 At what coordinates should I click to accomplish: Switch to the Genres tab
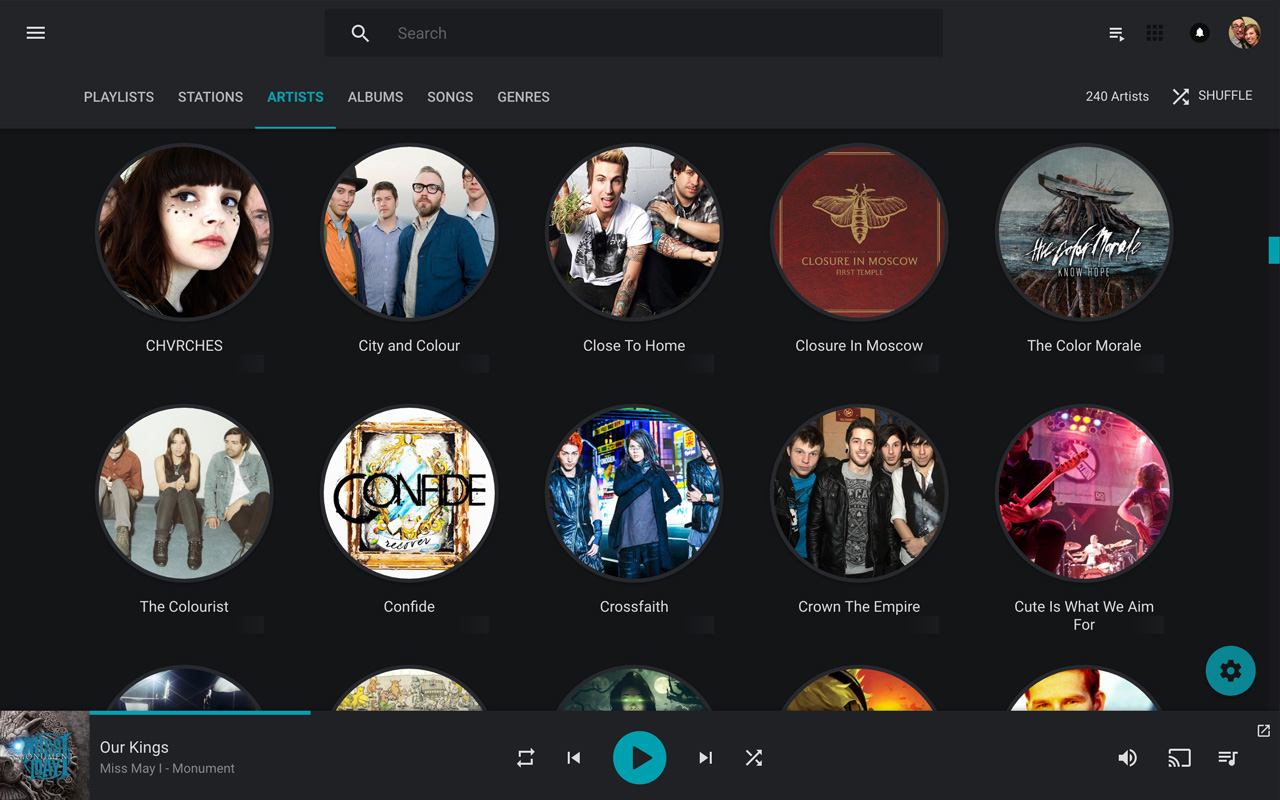pos(523,97)
